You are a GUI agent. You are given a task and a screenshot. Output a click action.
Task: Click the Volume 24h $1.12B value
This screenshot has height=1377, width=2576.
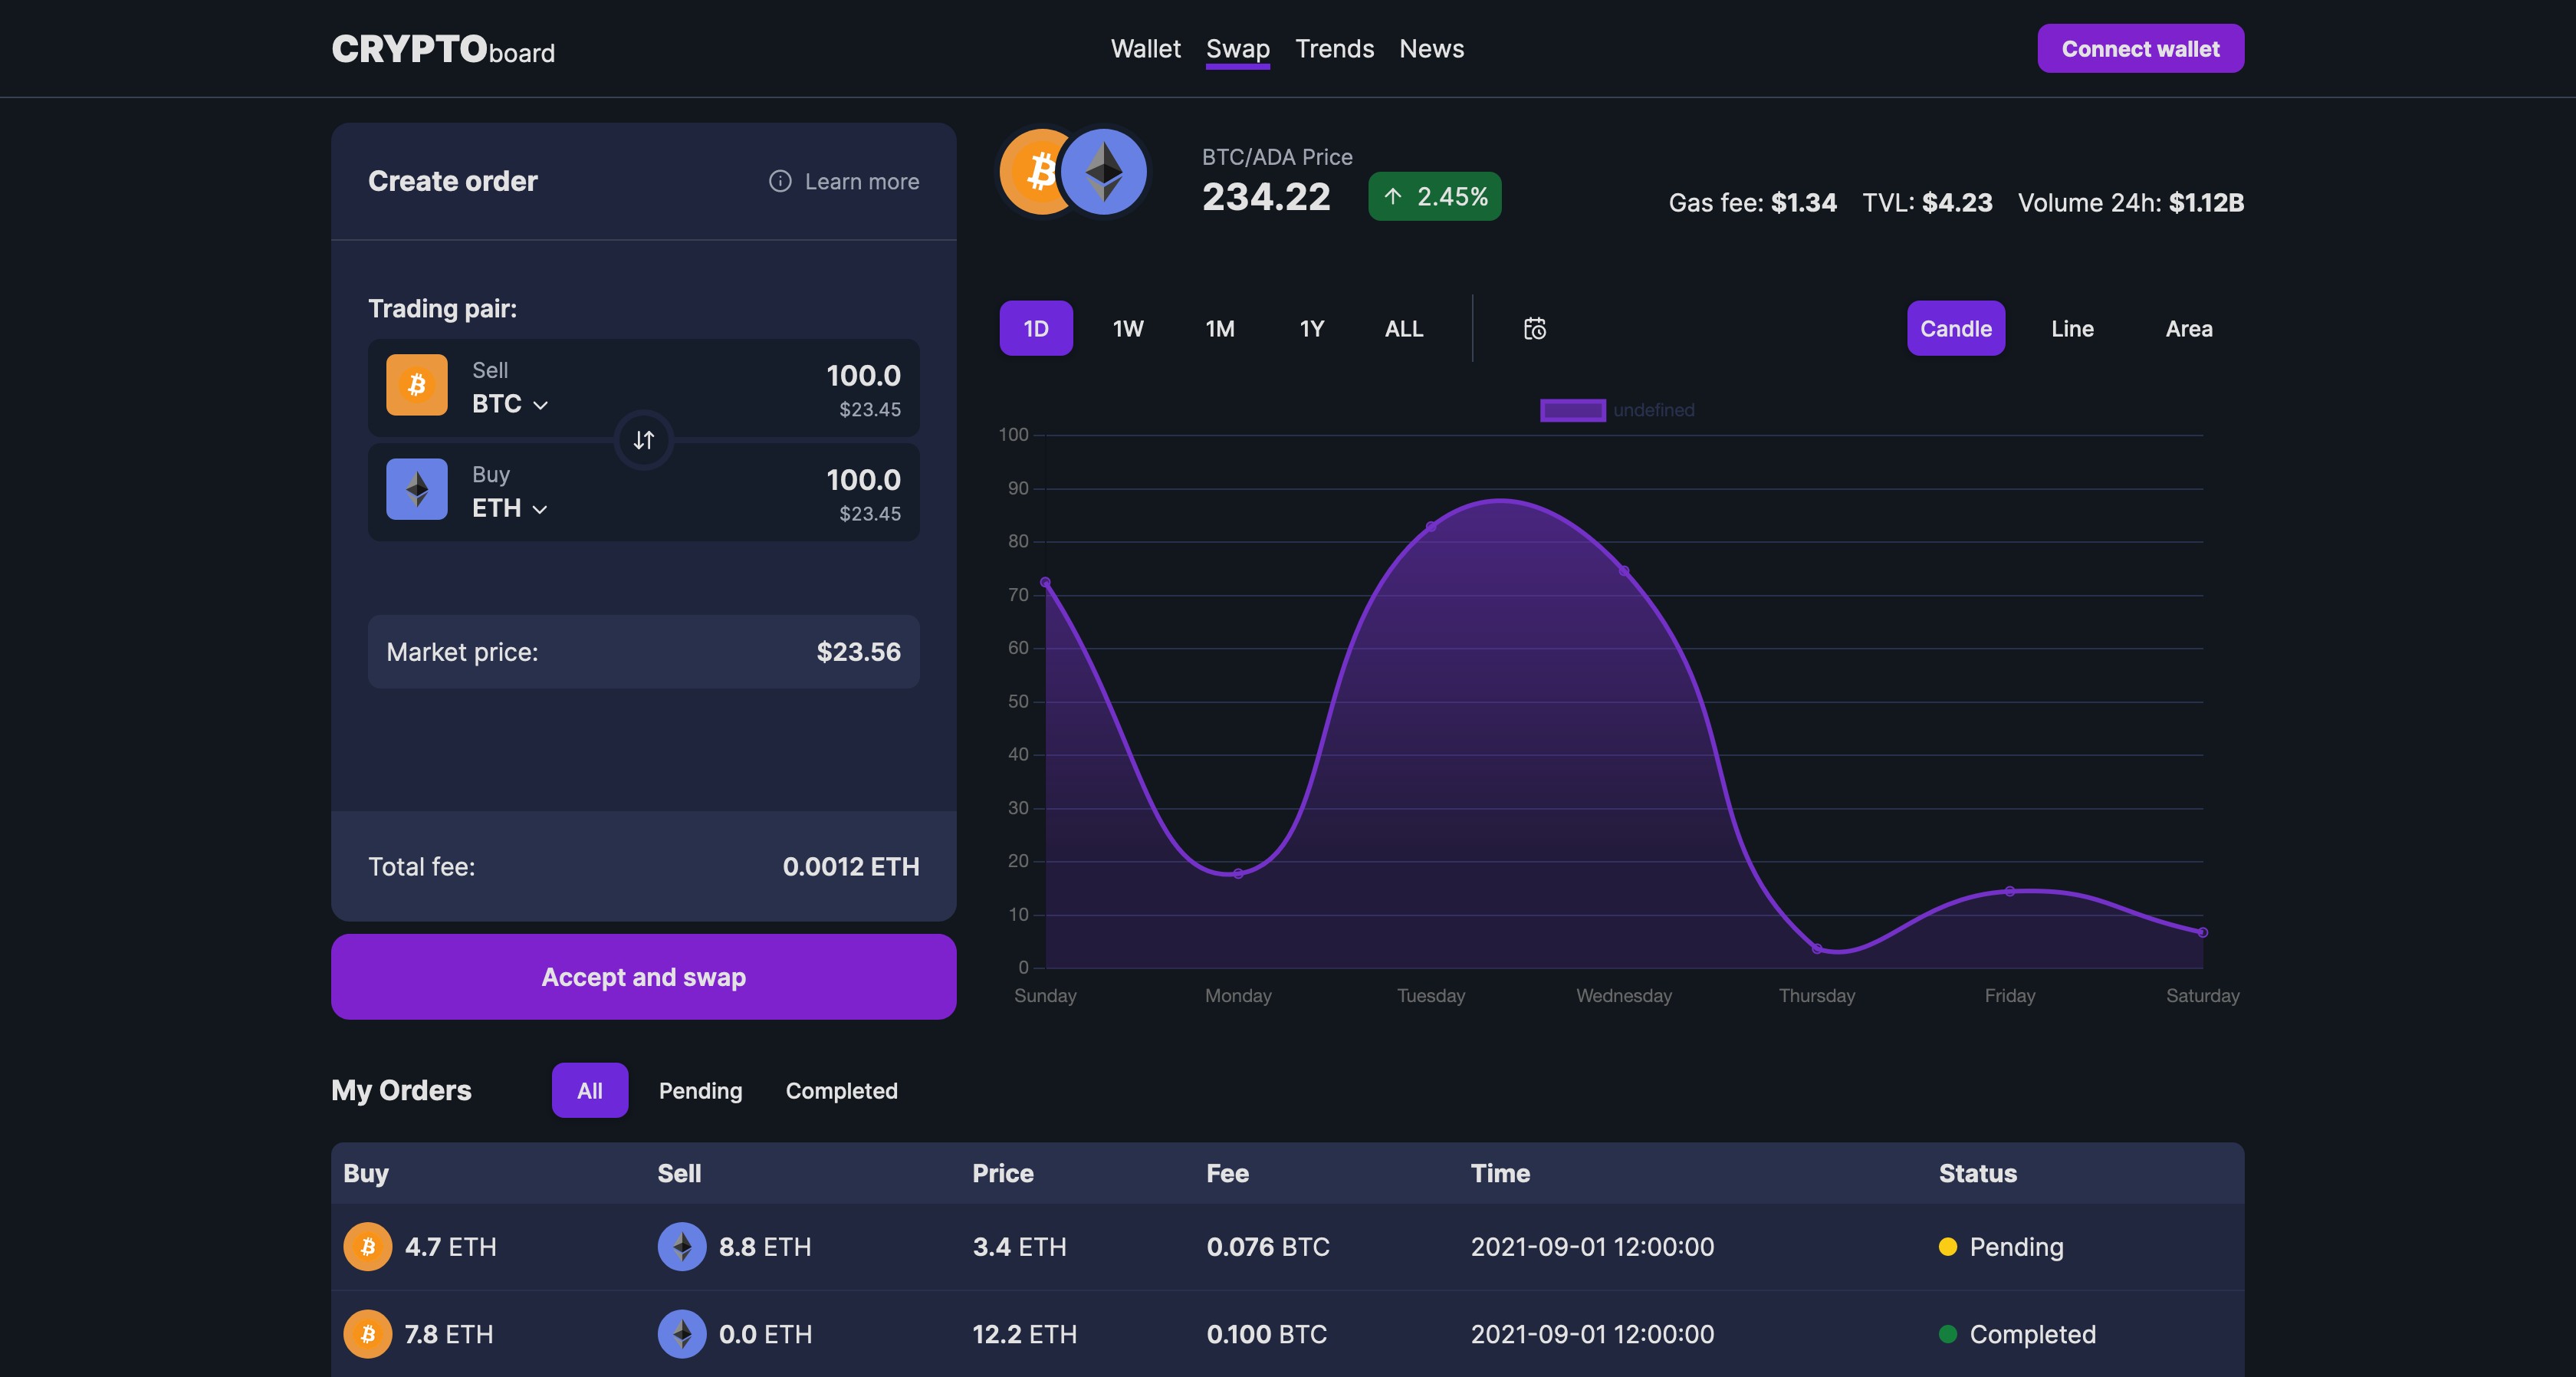point(2207,203)
